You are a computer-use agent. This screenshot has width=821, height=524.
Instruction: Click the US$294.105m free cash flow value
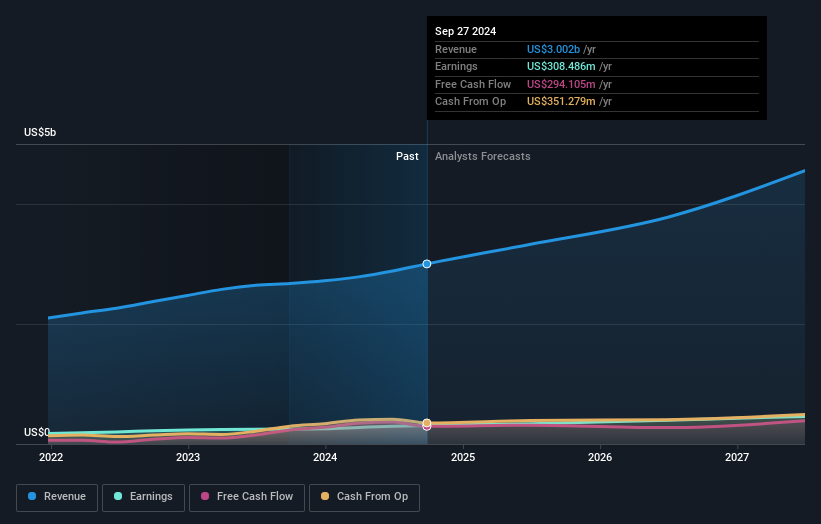[561, 84]
